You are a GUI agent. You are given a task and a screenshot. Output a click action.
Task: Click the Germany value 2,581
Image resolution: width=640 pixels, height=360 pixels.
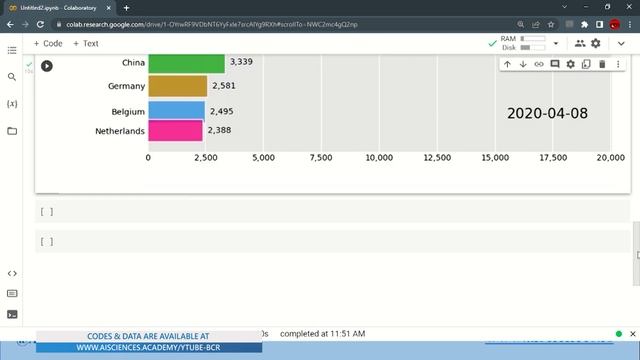click(224, 86)
